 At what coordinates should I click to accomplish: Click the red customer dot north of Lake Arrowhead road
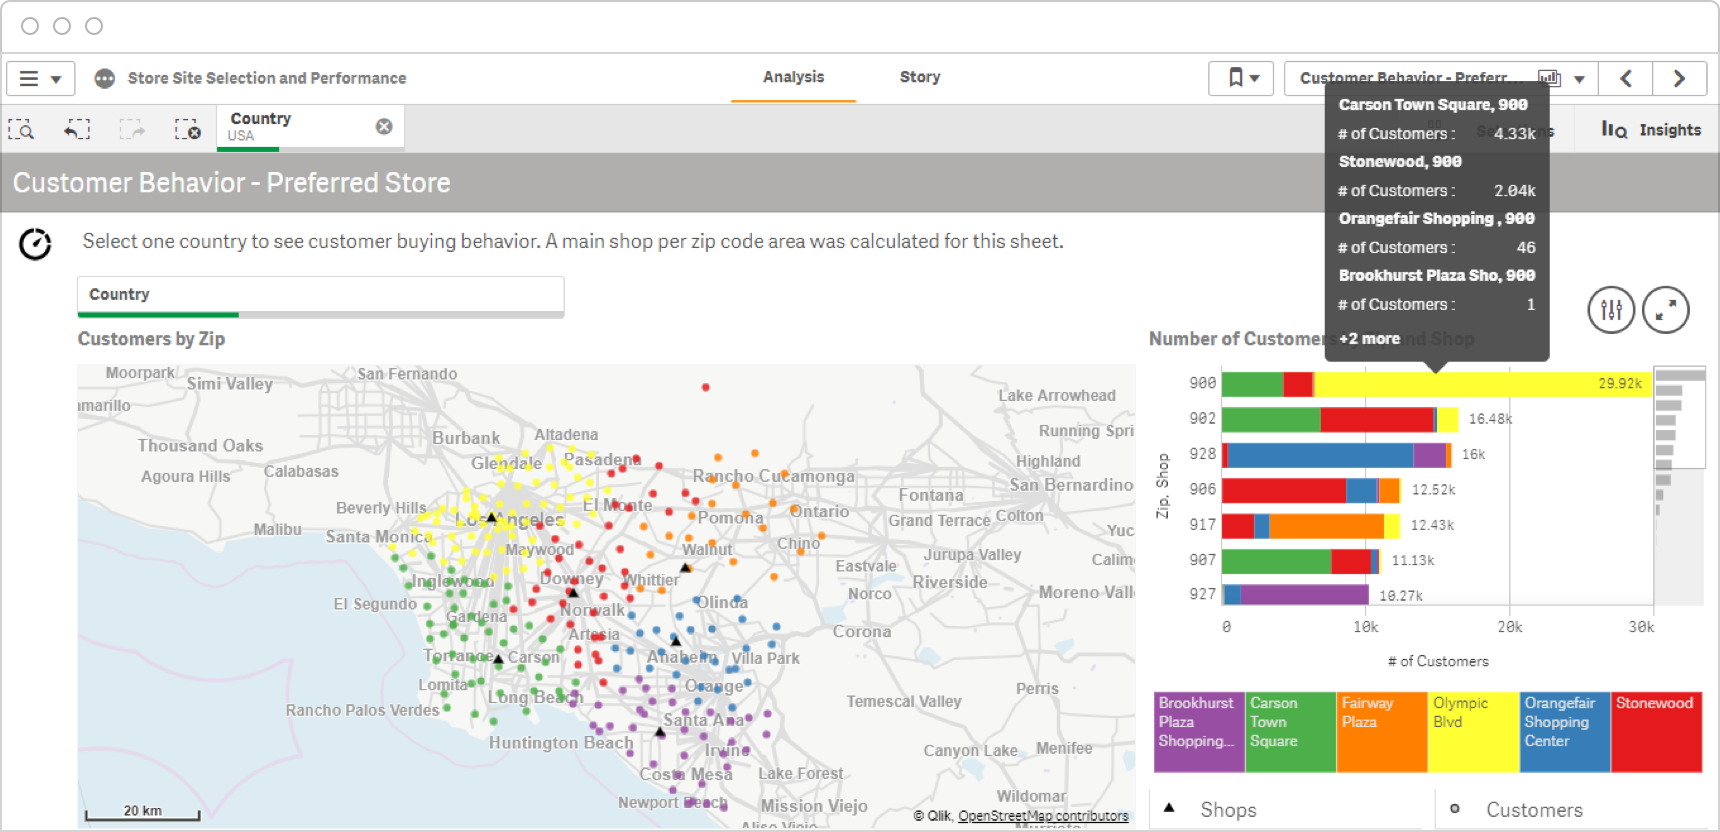[706, 387]
